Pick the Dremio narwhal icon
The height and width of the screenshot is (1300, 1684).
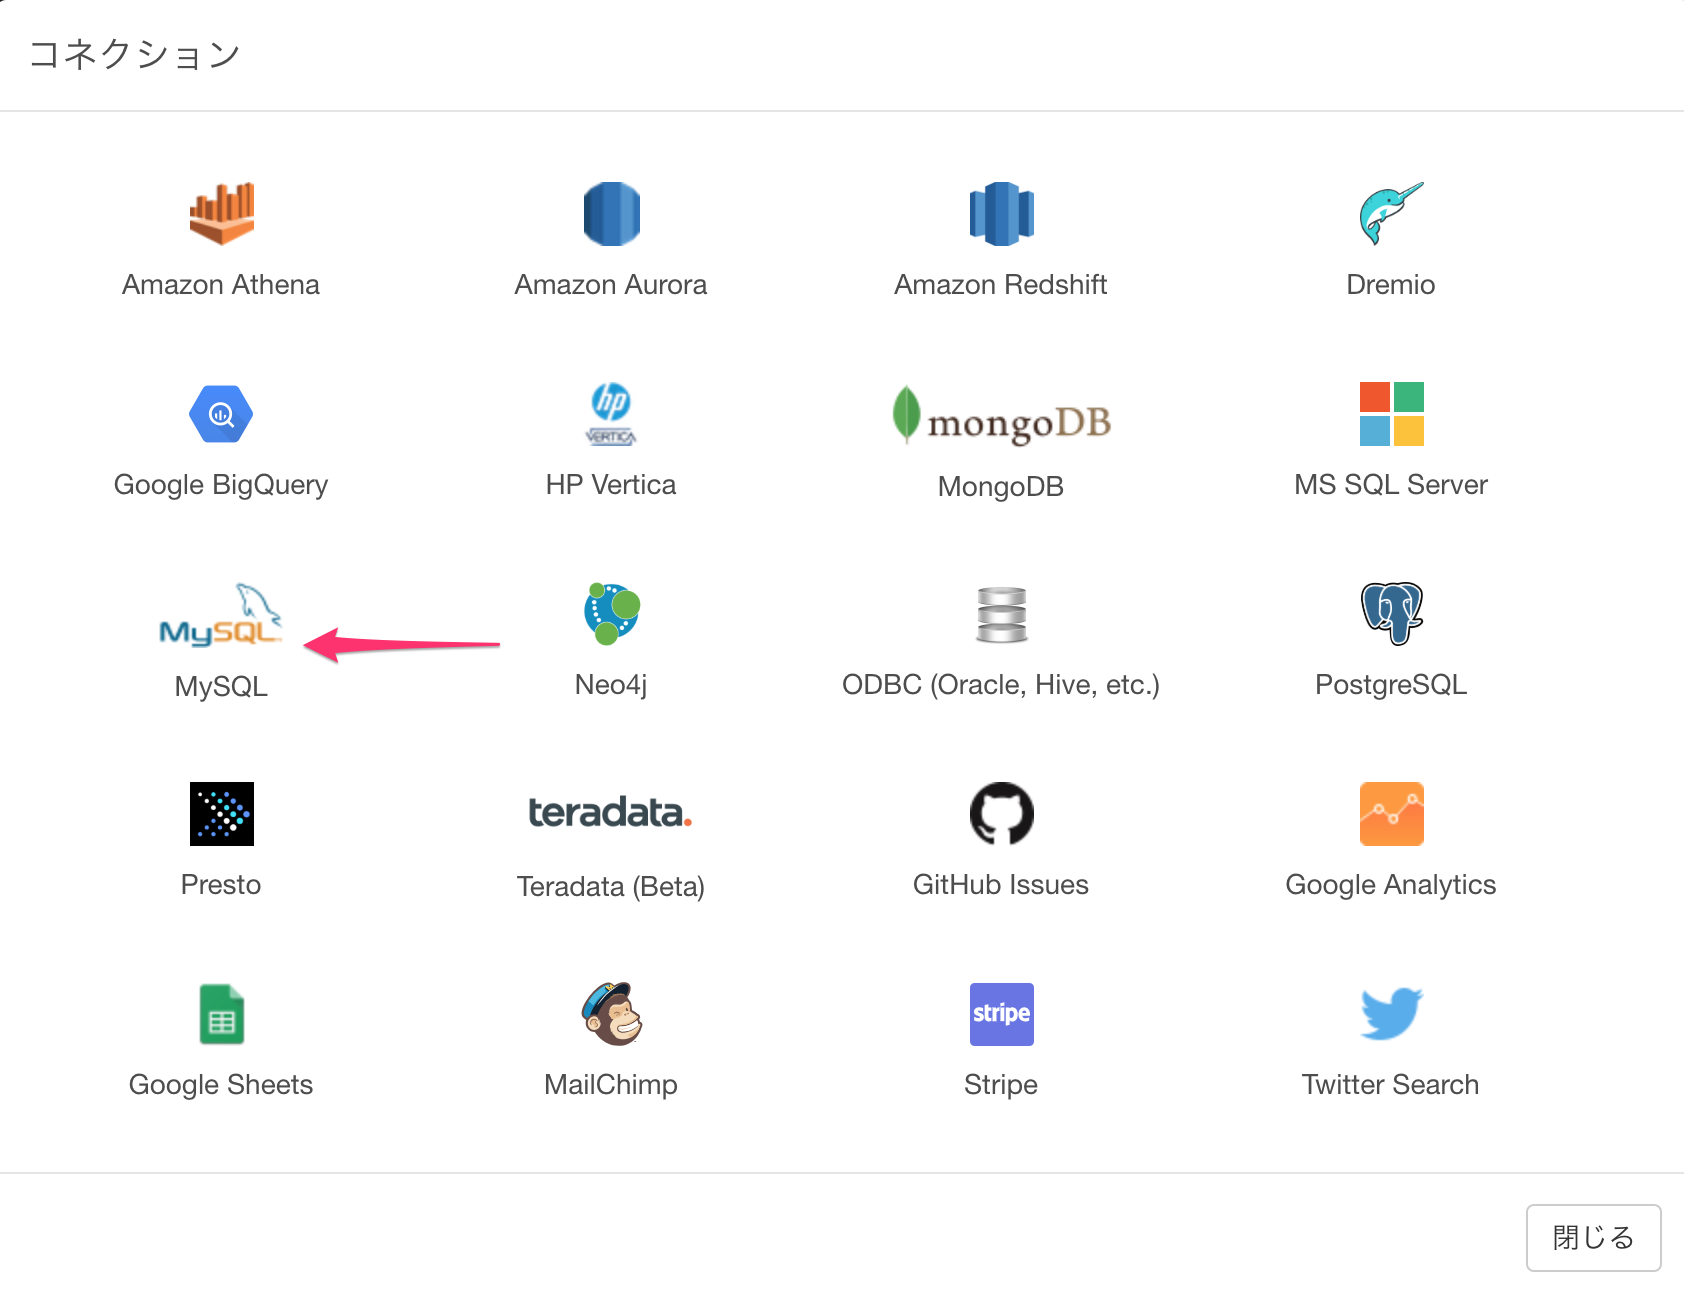click(x=1391, y=213)
